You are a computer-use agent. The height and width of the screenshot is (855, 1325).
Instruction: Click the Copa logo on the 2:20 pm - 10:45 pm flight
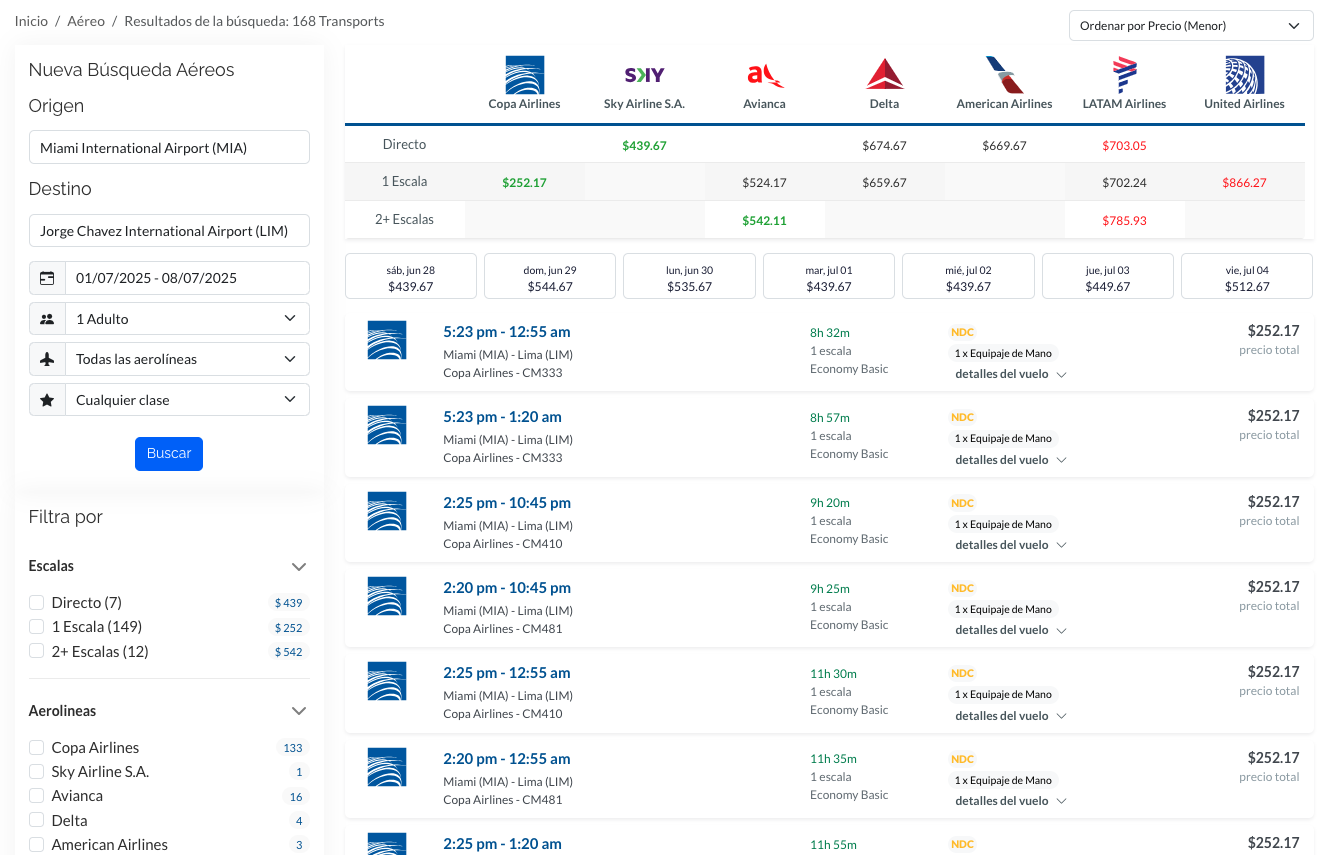(387, 596)
